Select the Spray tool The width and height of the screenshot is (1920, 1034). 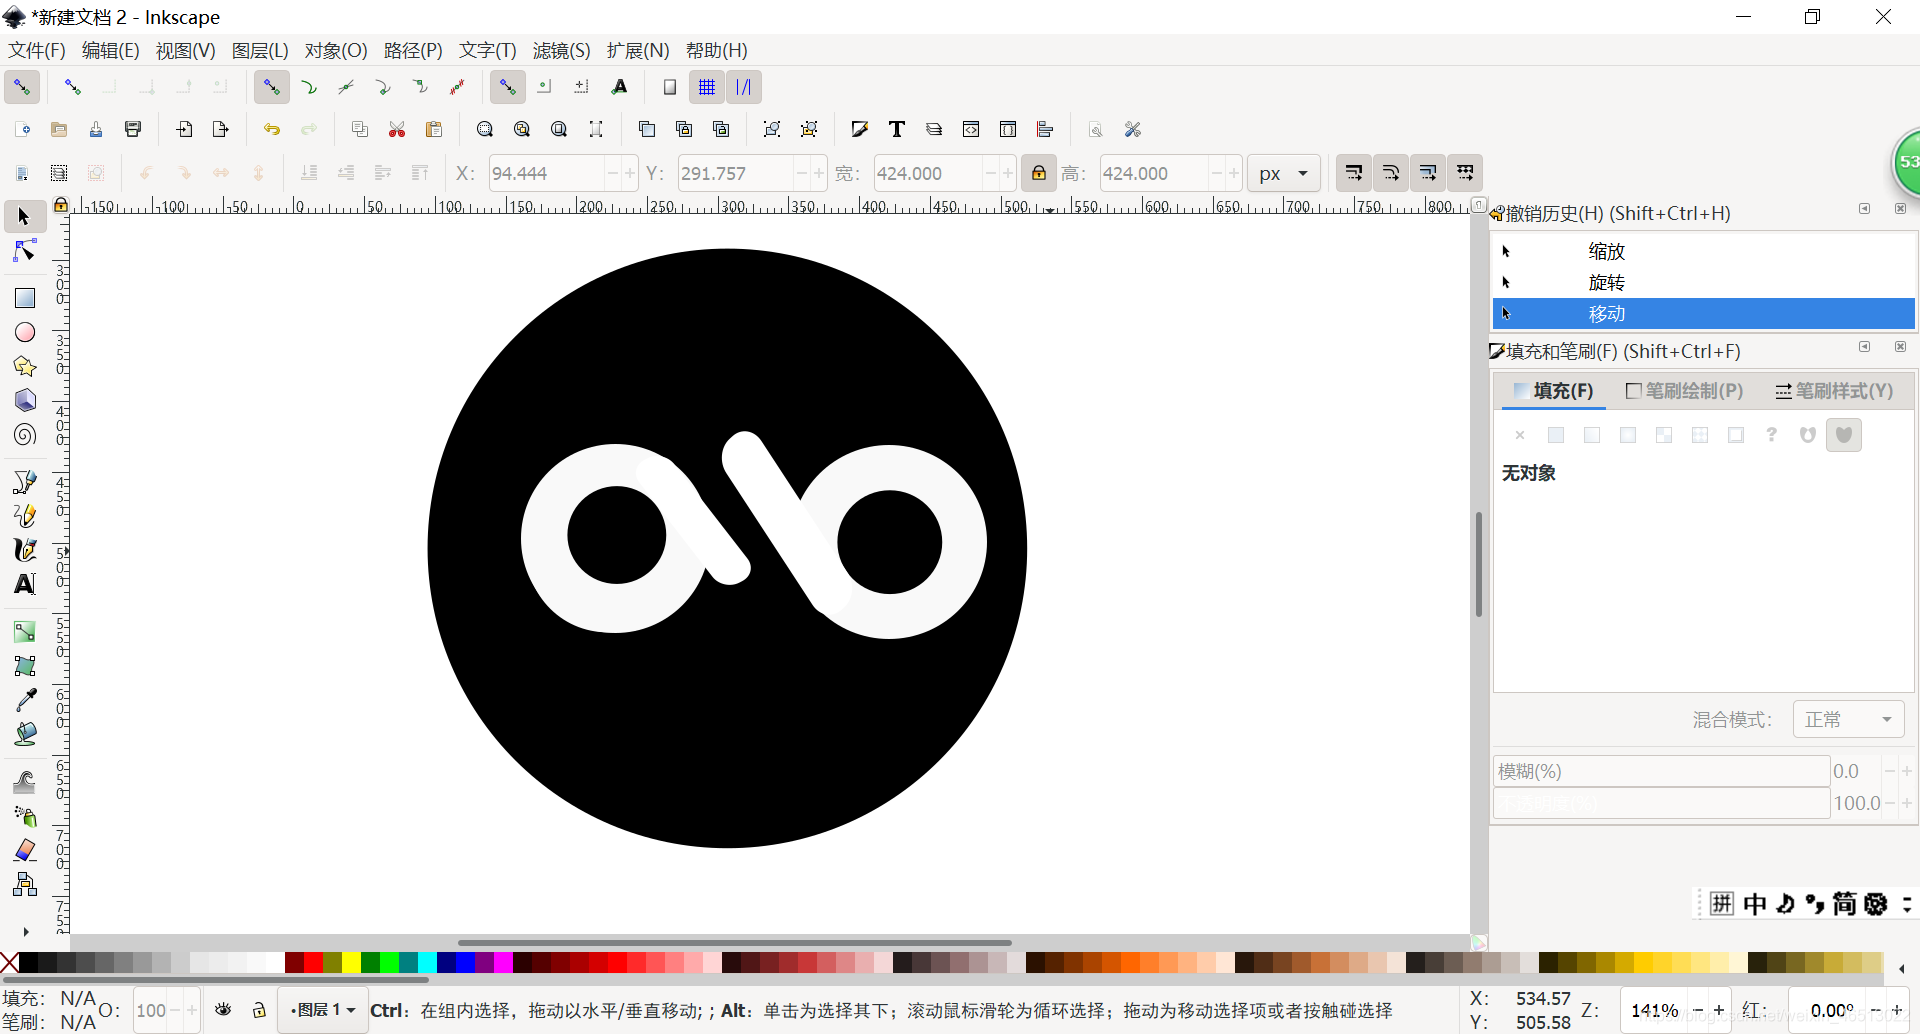coord(24,816)
